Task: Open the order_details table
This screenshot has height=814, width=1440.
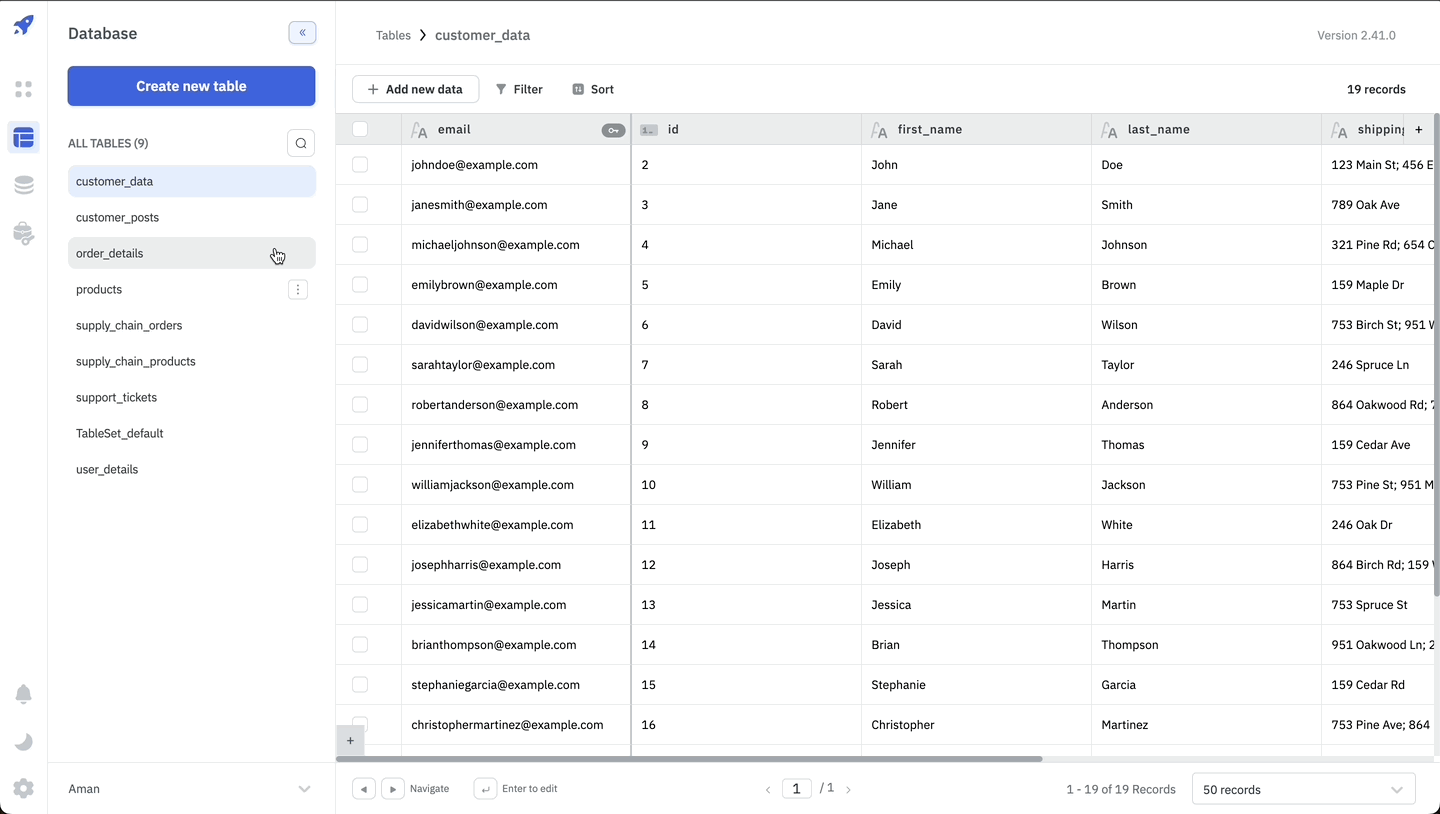Action: tap(110, 254)
